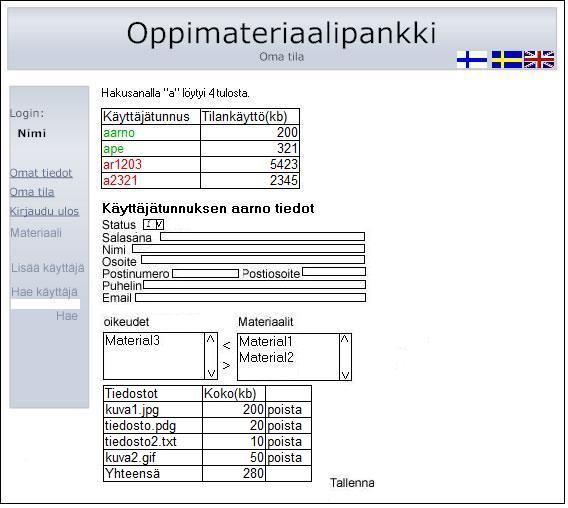Click Kirjaudu ulos to log out
The height and width of the screenshot is (508, 568).
tap(44, 211)
